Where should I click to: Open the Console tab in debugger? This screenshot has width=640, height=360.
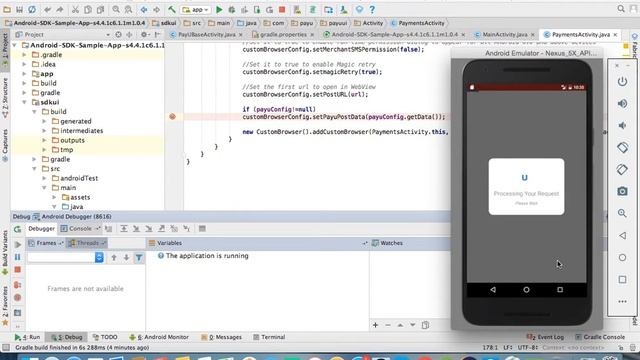pyautogui.click(x=79, y=229)
